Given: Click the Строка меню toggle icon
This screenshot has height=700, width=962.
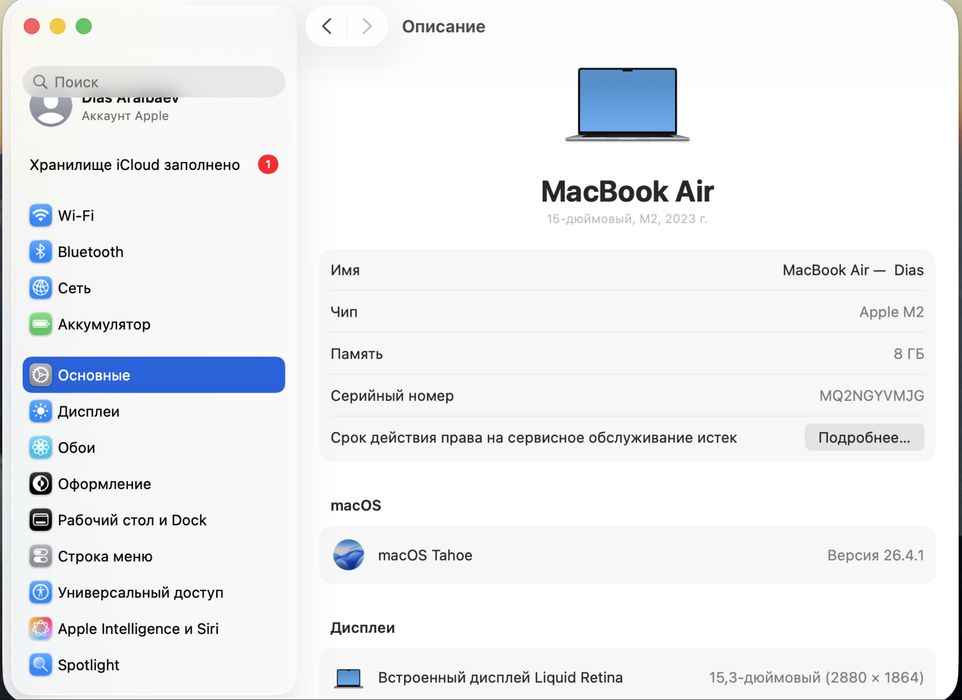Looking at the screenshot, I should pyautogui.click(x=40, y=556).
